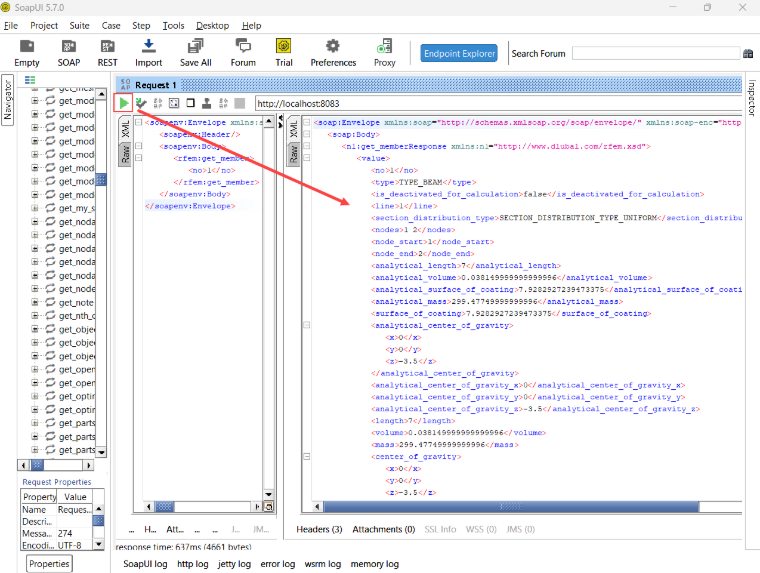This screenshot has height=573, width=760.
Task: Click the split-pane arrows between request and response
Action: (280, 121)
